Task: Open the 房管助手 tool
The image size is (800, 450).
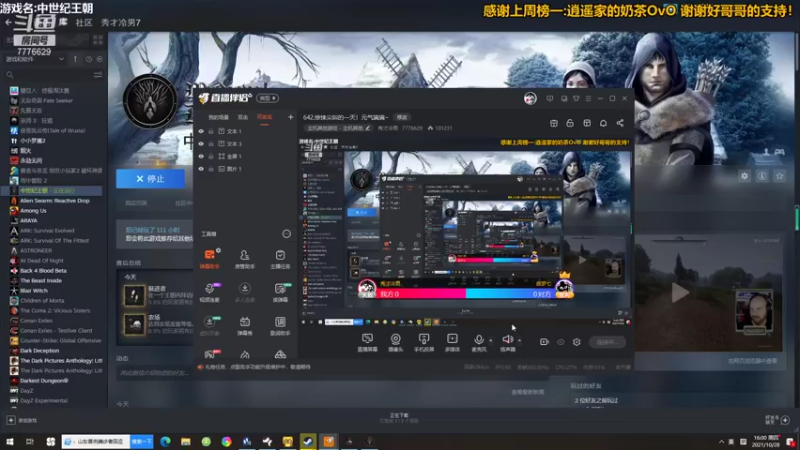Action: click(244, 259)
